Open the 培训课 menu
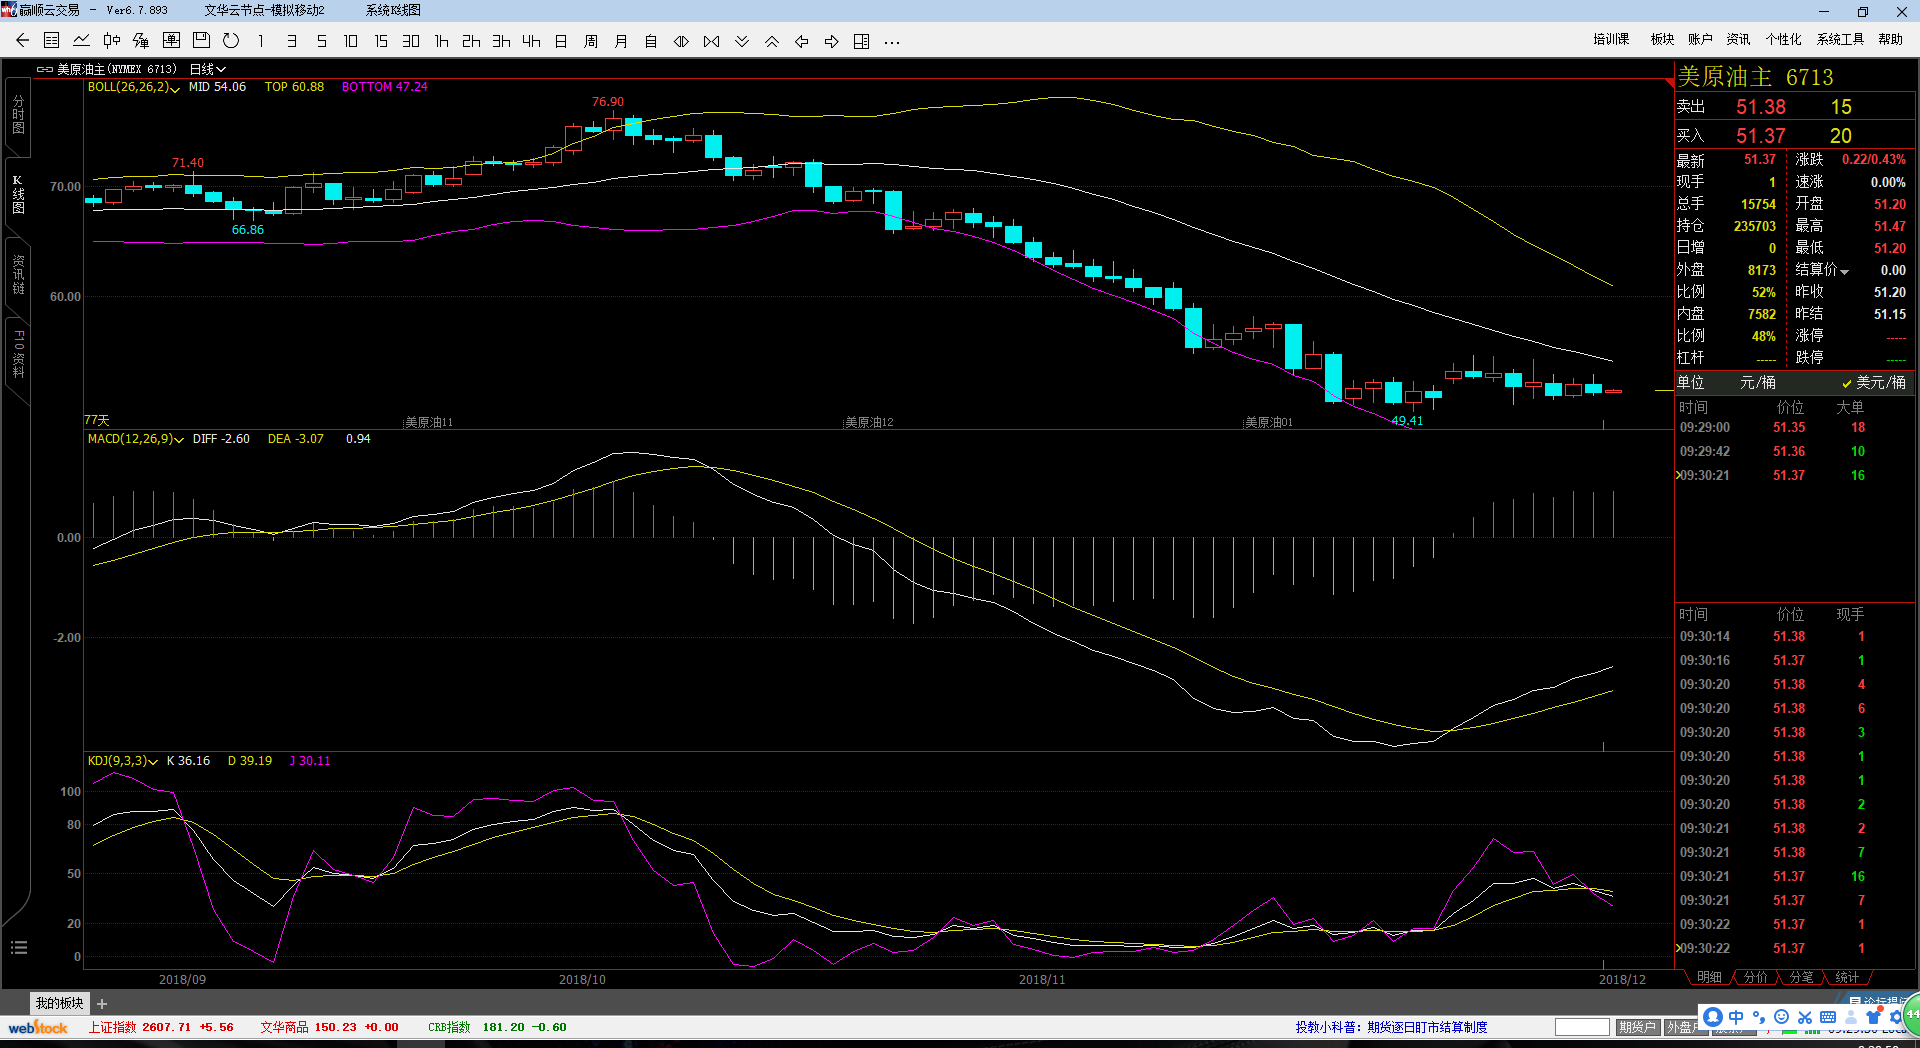Image resolution: width=1920 pixels, height=1048 pixels. click(x=1611, y=39)
